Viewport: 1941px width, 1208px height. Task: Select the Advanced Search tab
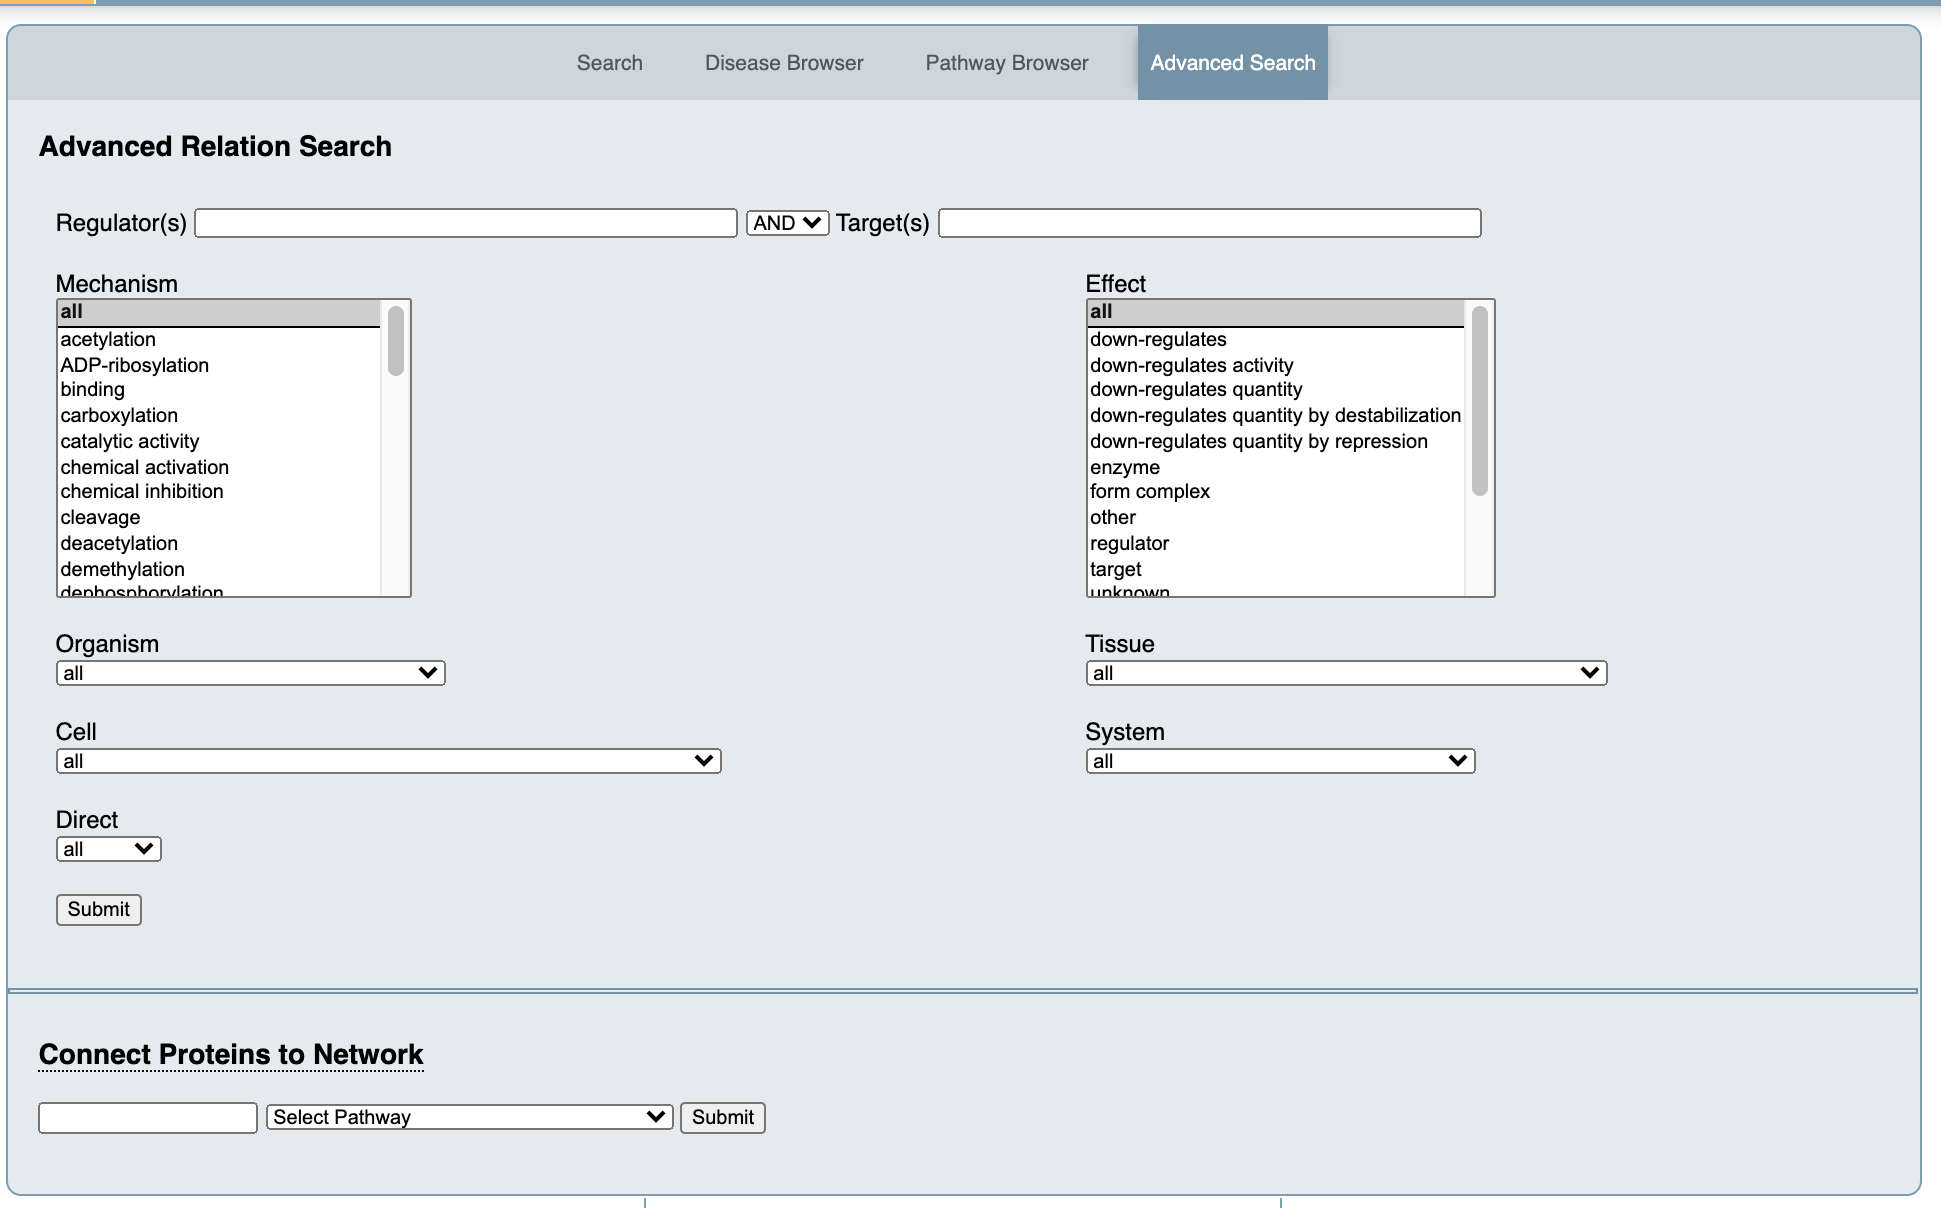pos(1232,63)
